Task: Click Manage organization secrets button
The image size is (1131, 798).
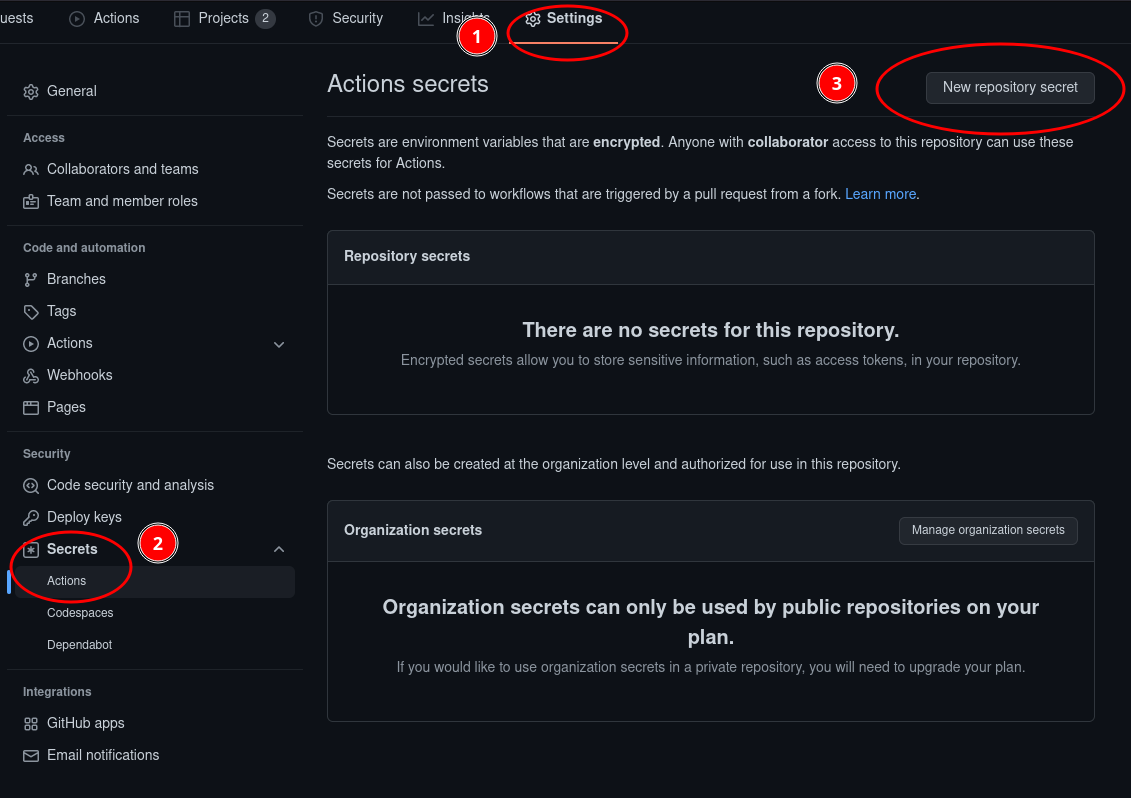Action: [x=988, y=530]
